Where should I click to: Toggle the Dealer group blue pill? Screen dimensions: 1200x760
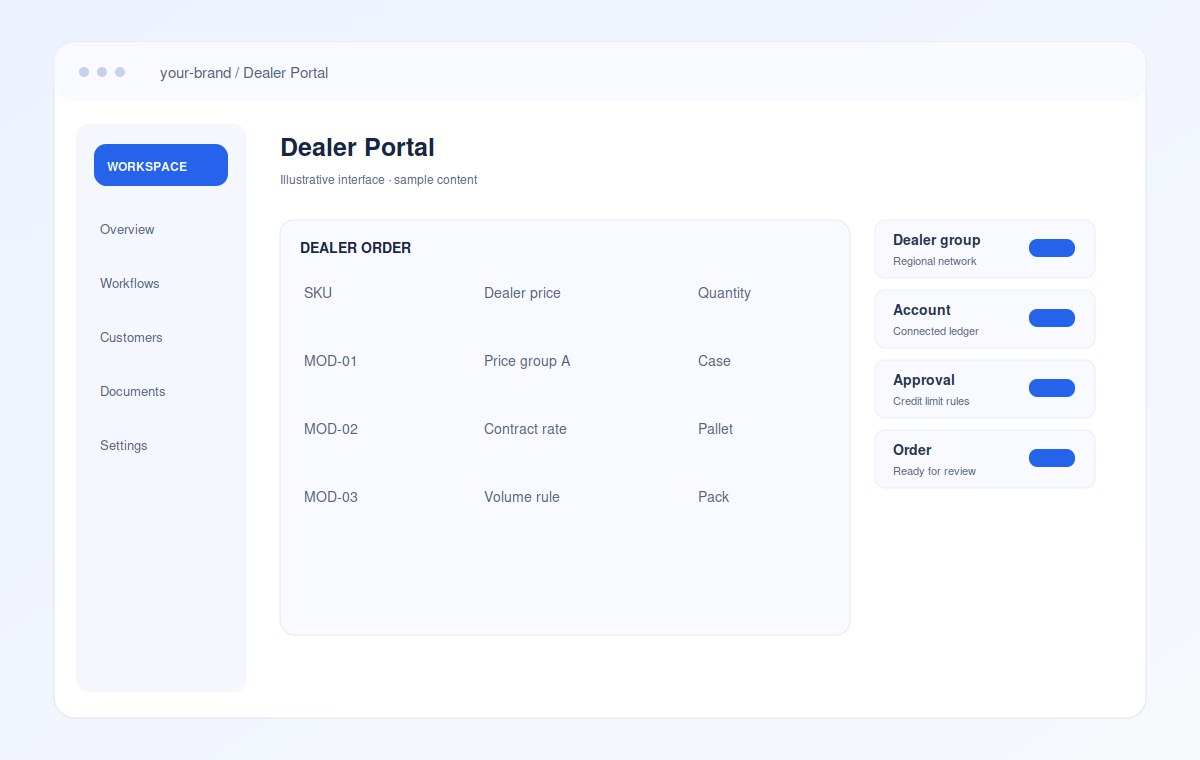[x=1051, y=248]
